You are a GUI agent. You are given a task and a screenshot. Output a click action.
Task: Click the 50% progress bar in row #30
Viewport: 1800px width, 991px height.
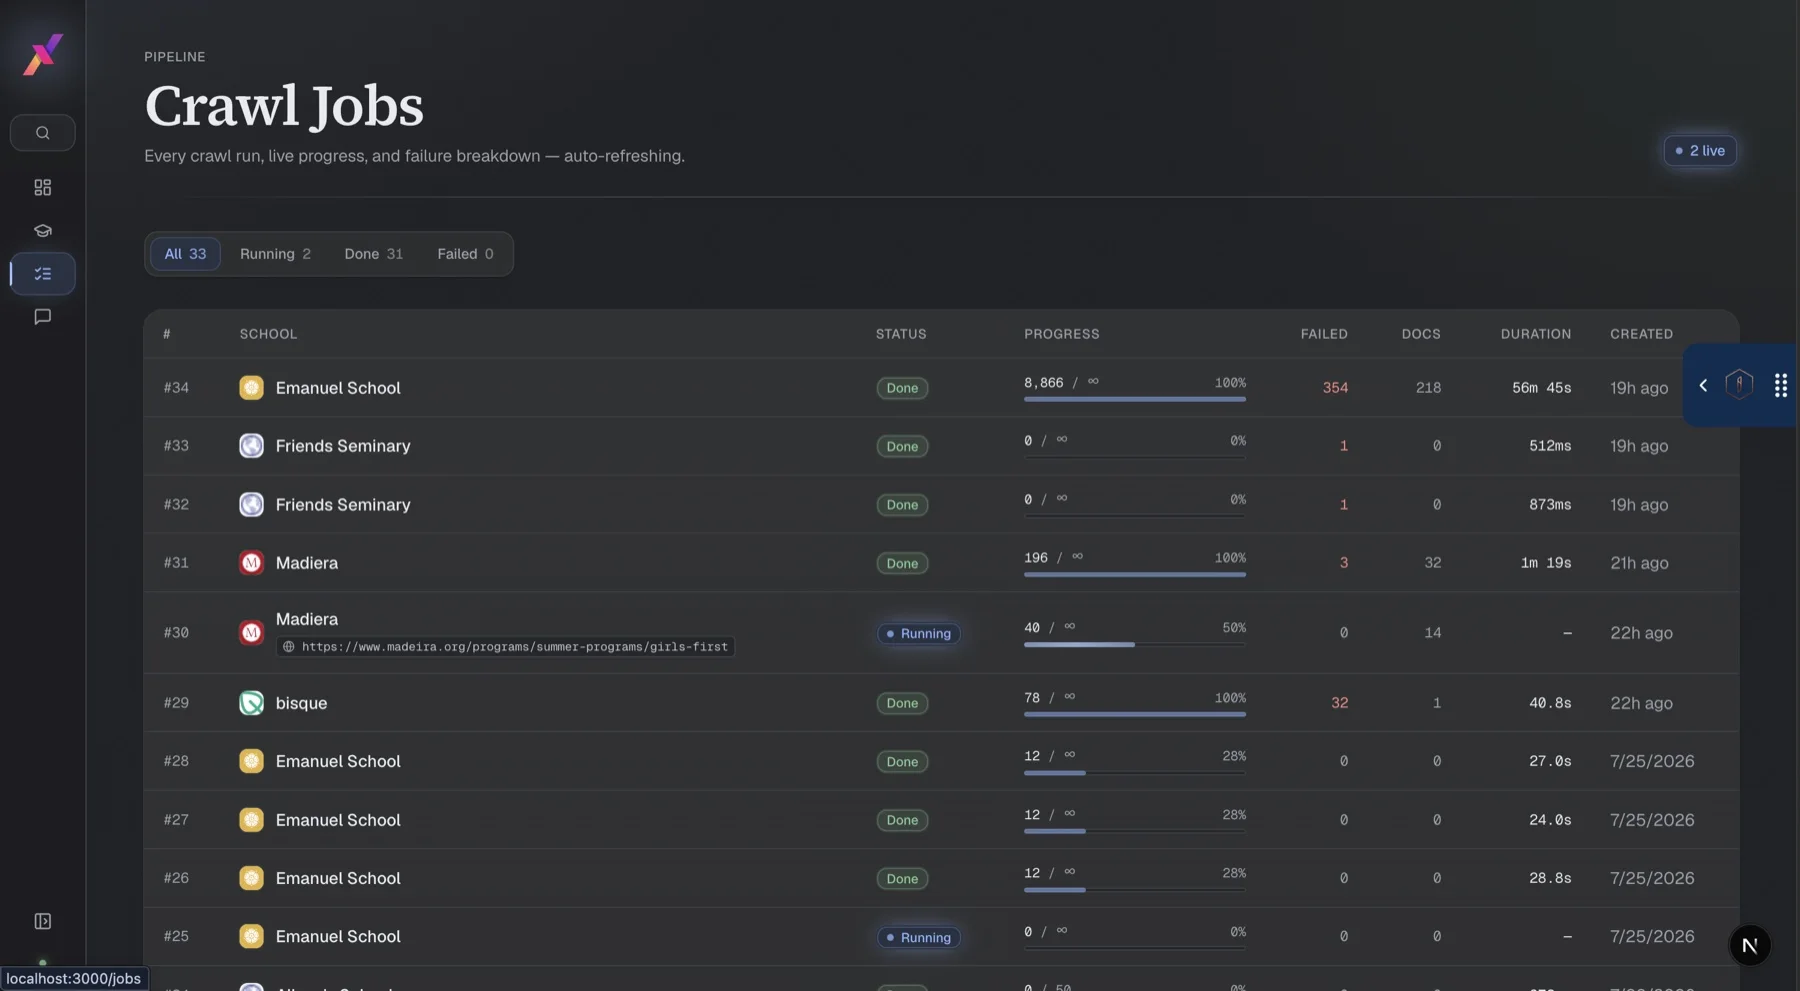[x=1135, y=645]
